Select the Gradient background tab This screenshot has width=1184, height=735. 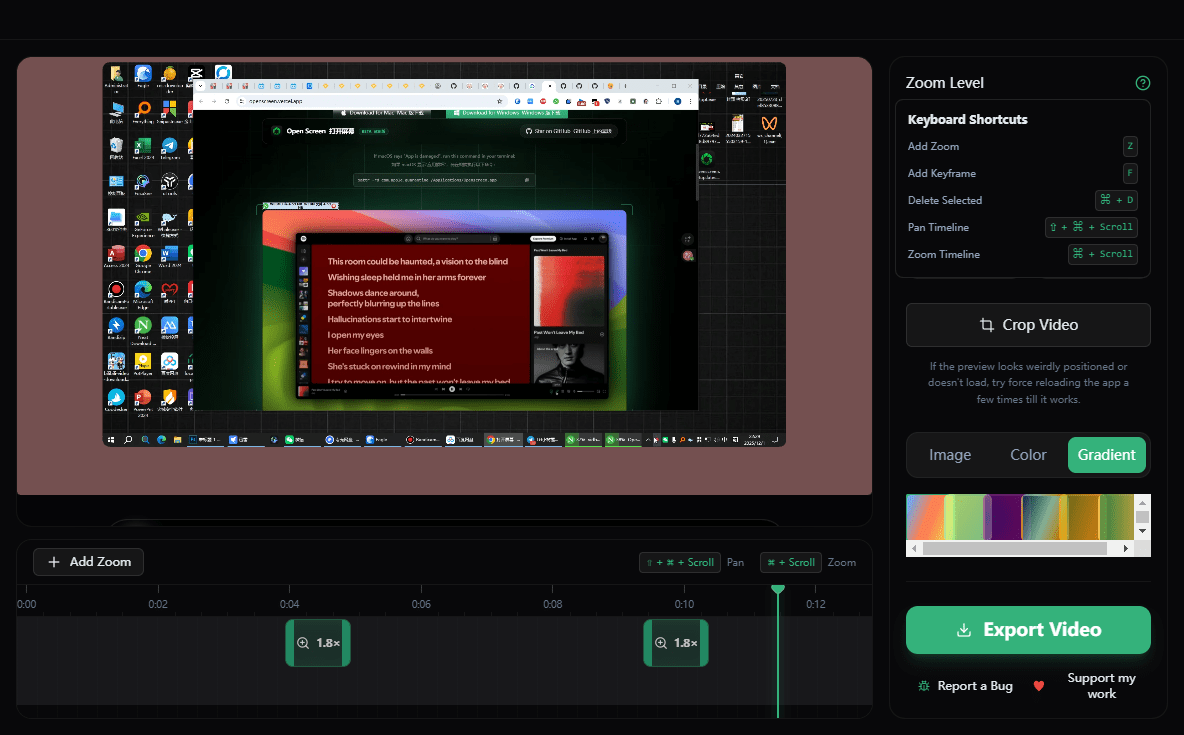tap(1106, 455)
